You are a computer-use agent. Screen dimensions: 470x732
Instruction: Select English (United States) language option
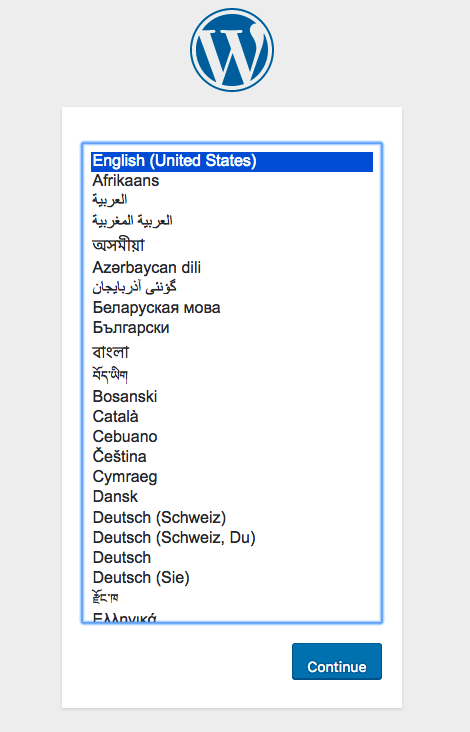232,161
